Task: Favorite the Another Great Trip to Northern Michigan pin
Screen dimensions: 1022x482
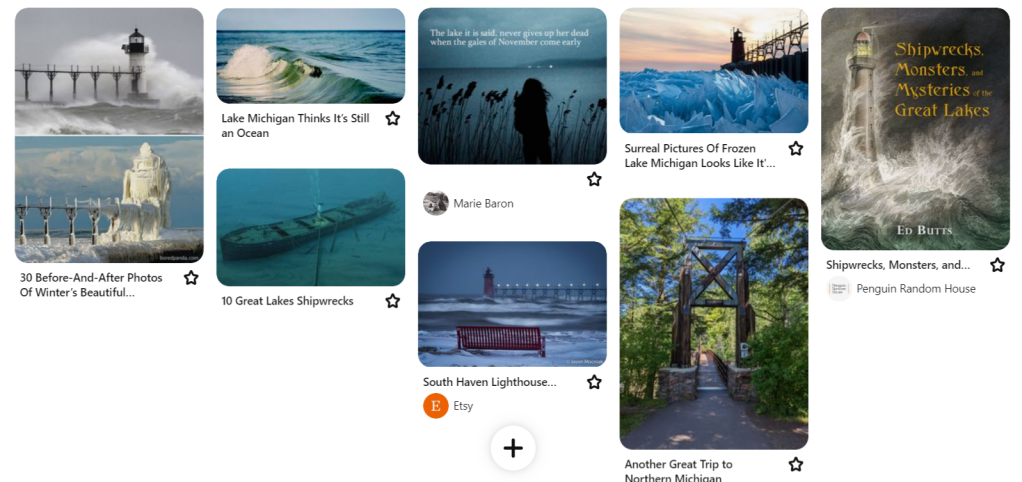Action: pos(796,464)
